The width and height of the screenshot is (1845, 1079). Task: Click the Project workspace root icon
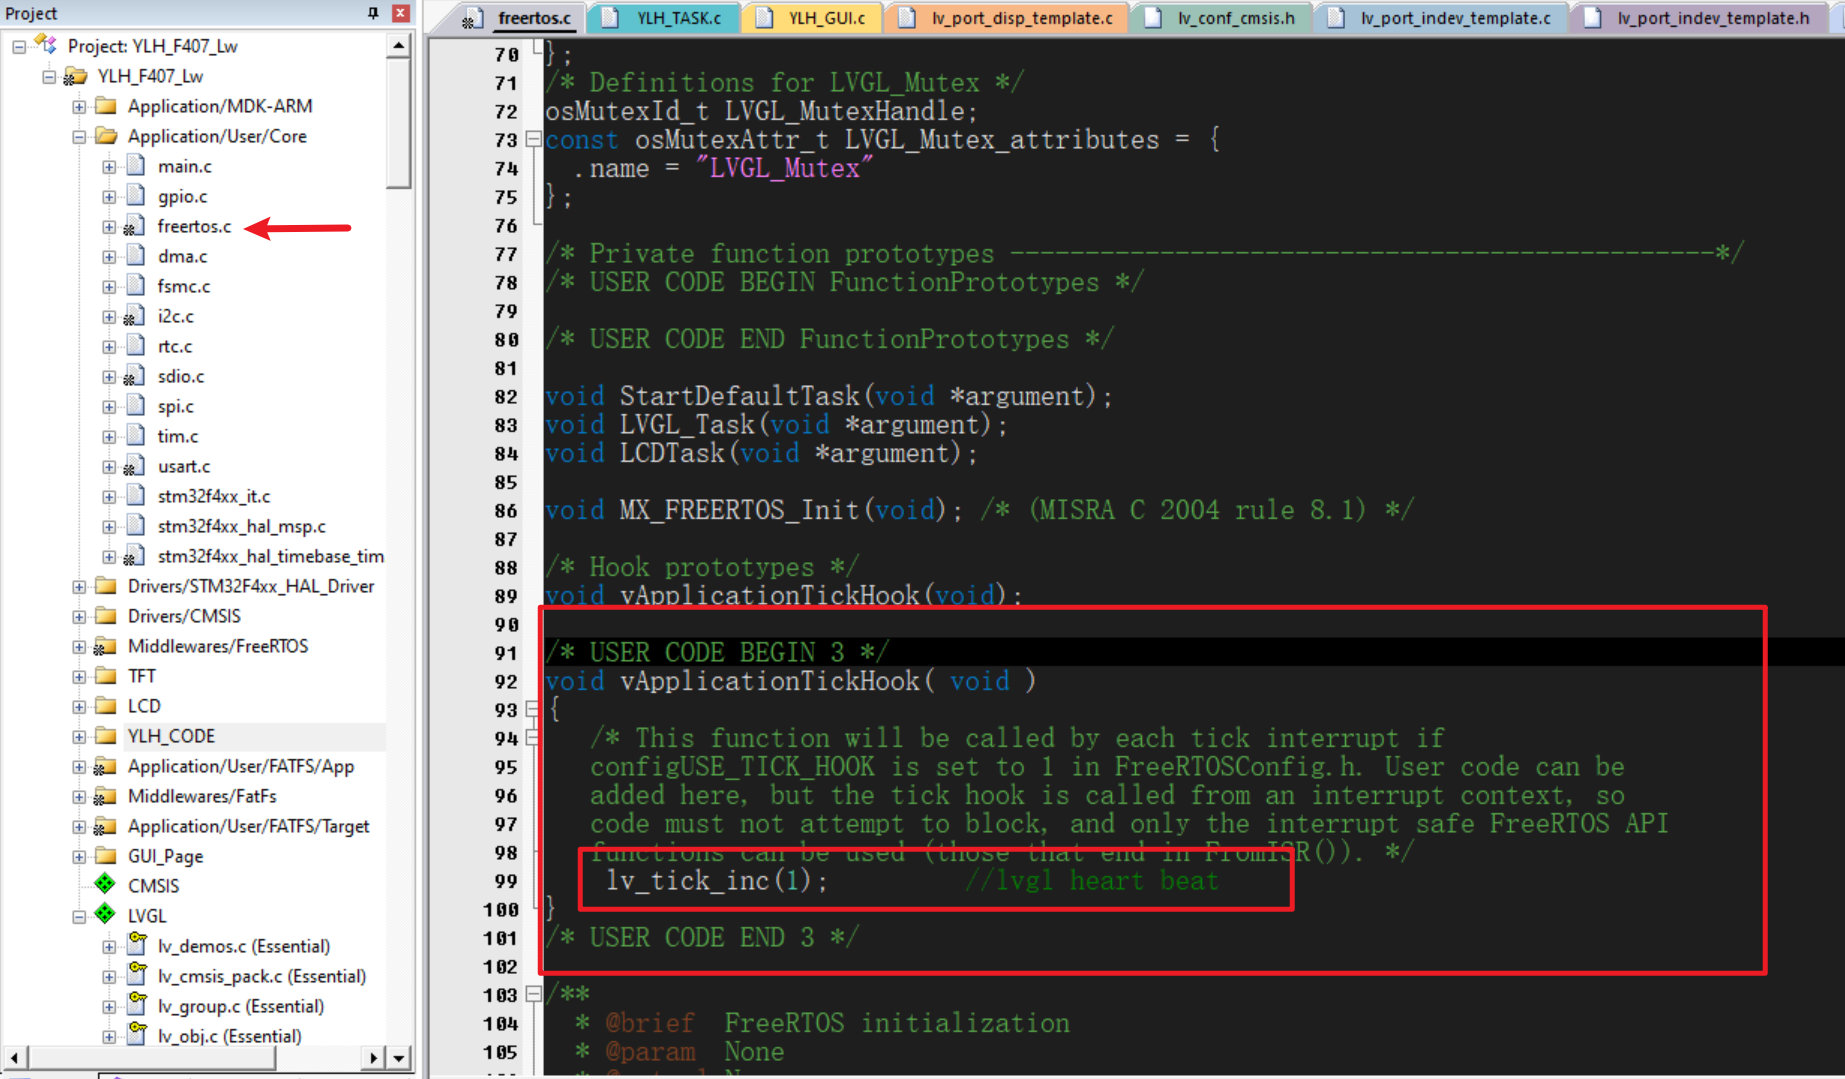45,45
